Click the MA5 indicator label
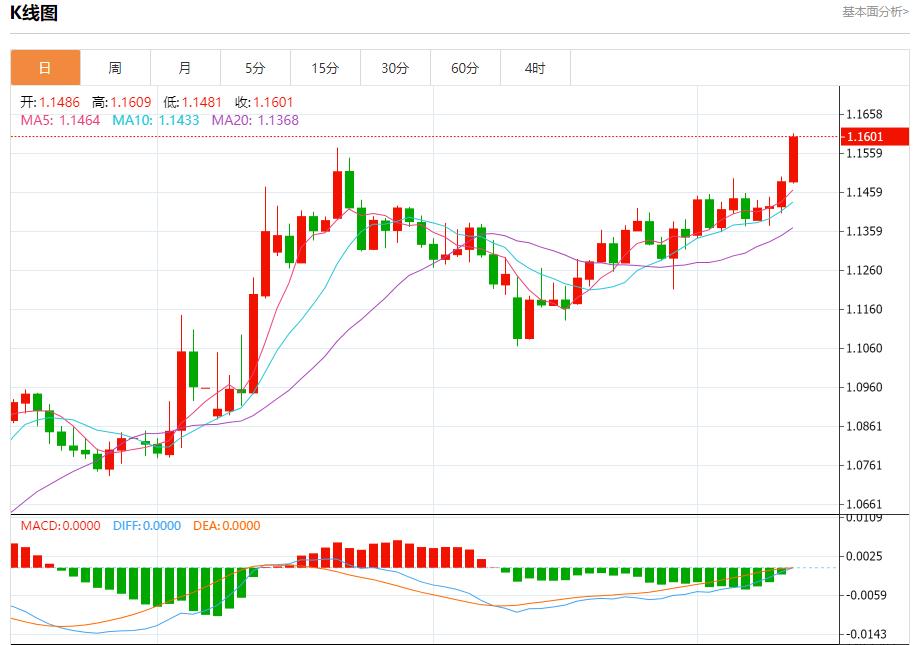Image resolution: width=913 pixels, height=645 pixels. (60, 120)
